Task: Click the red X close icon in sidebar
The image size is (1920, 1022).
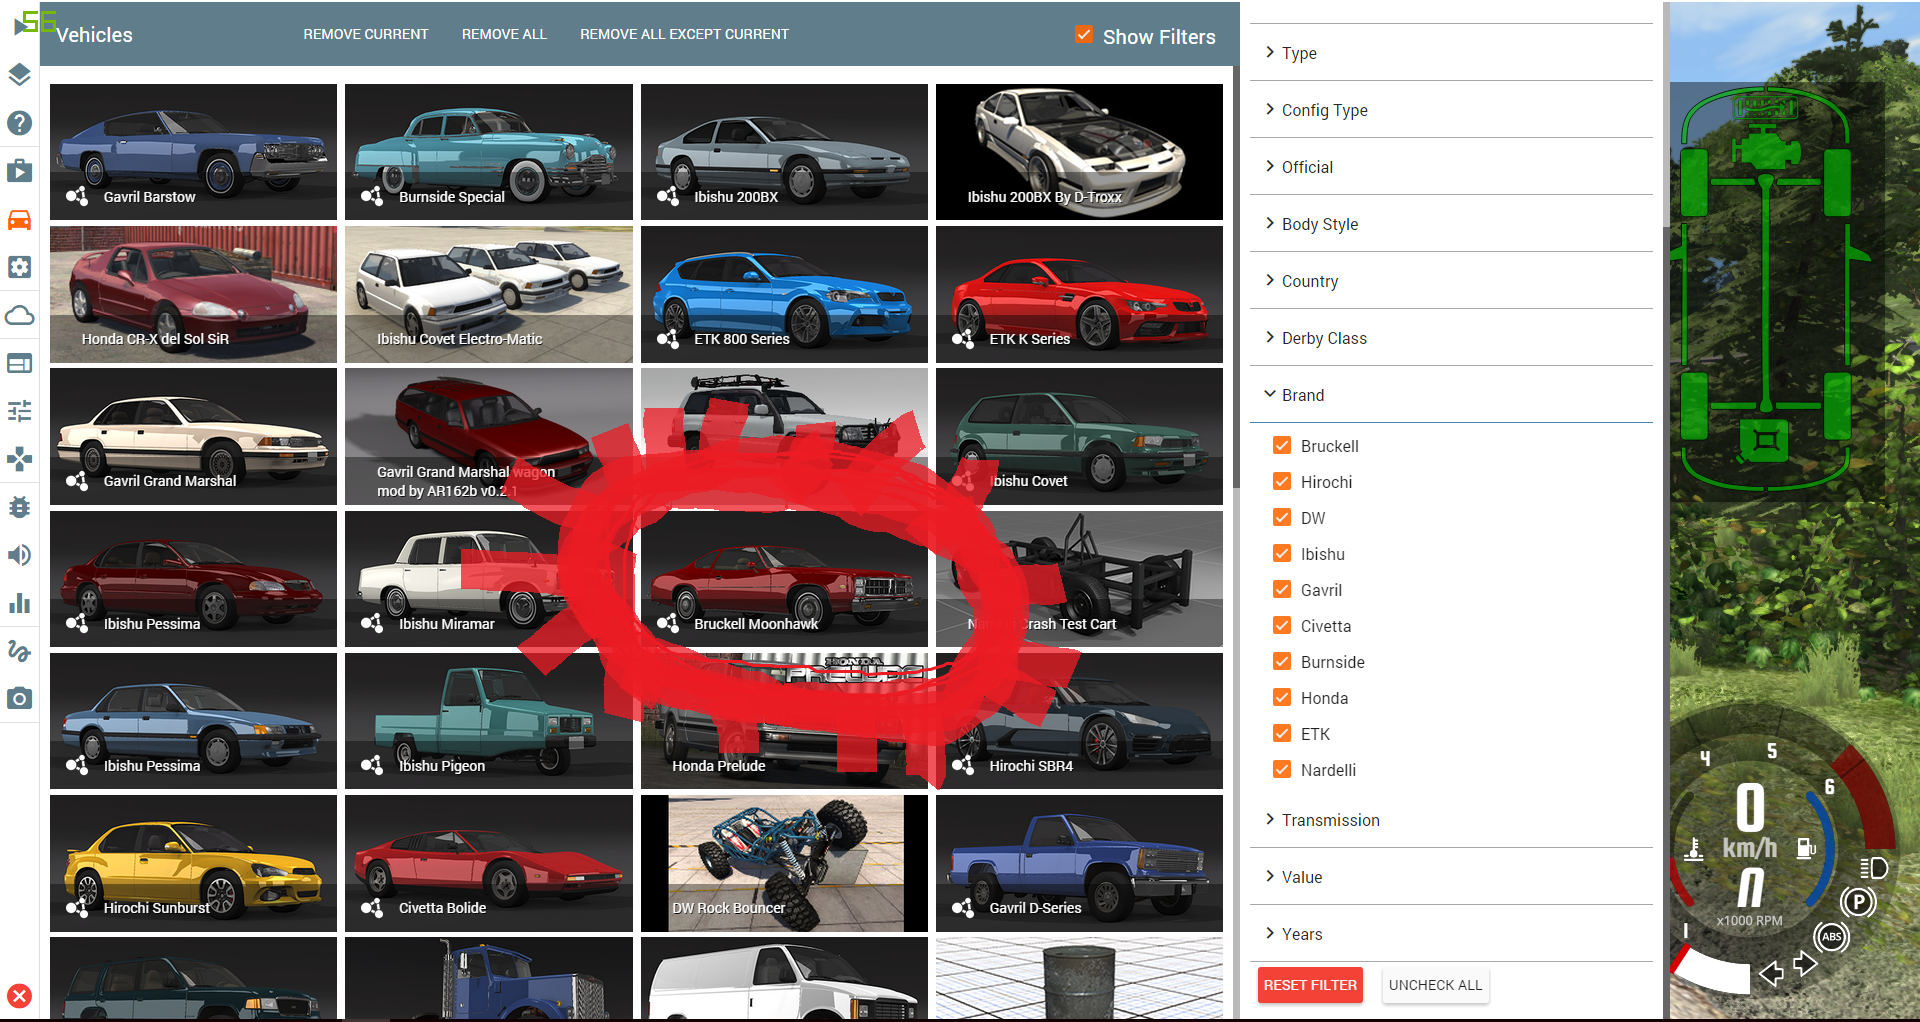Action: 19,996
